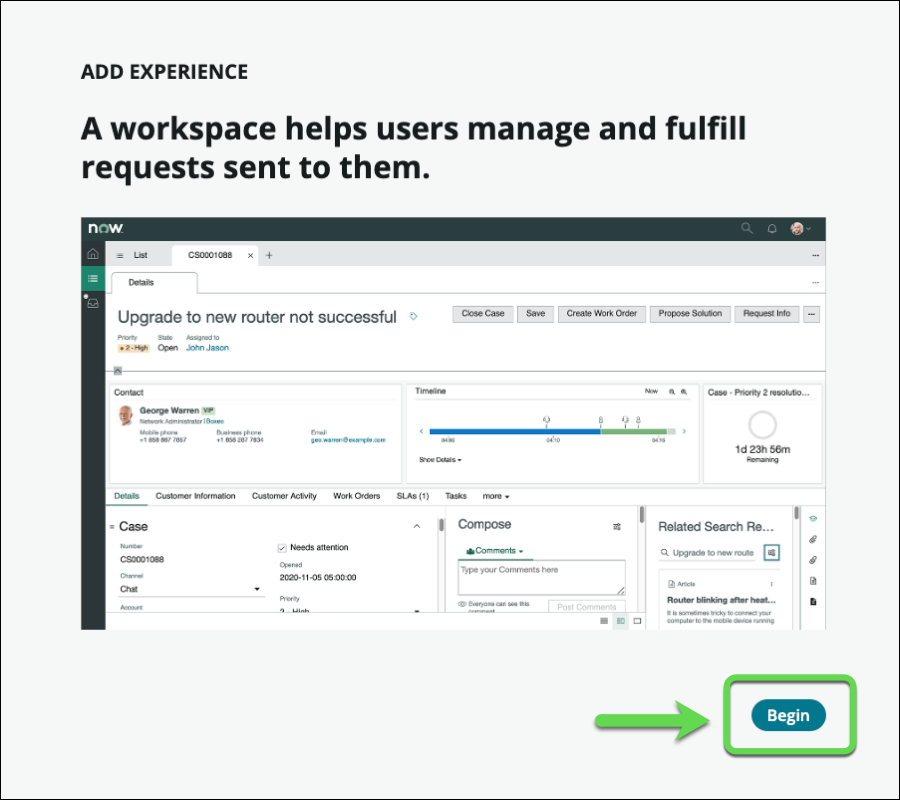900x800 pixels.
Task: Click the home icon in sidebar
Action: click(93, 255)
